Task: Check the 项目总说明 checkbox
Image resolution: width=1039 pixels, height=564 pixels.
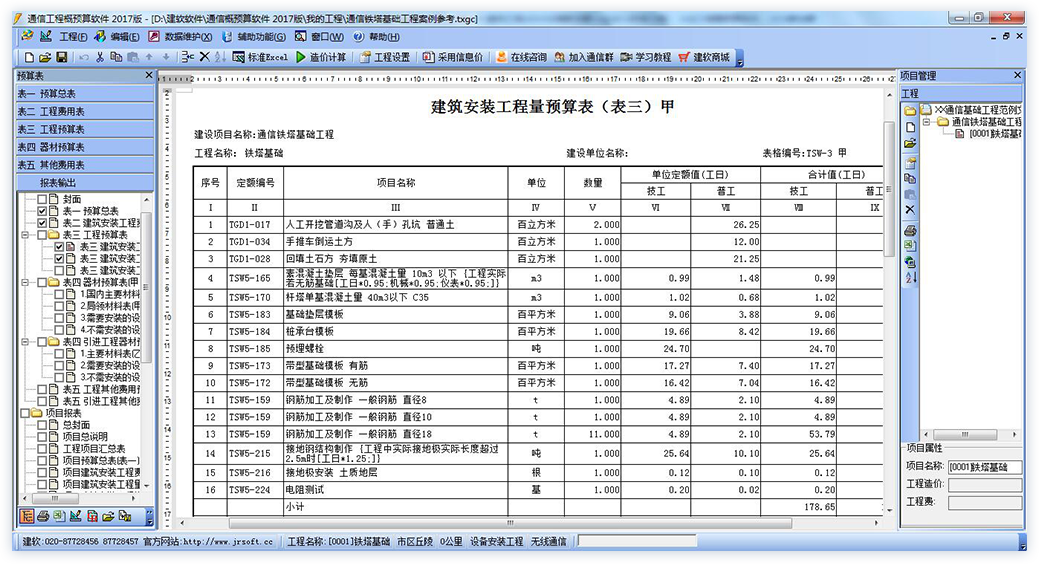Action: coord(42,437)
